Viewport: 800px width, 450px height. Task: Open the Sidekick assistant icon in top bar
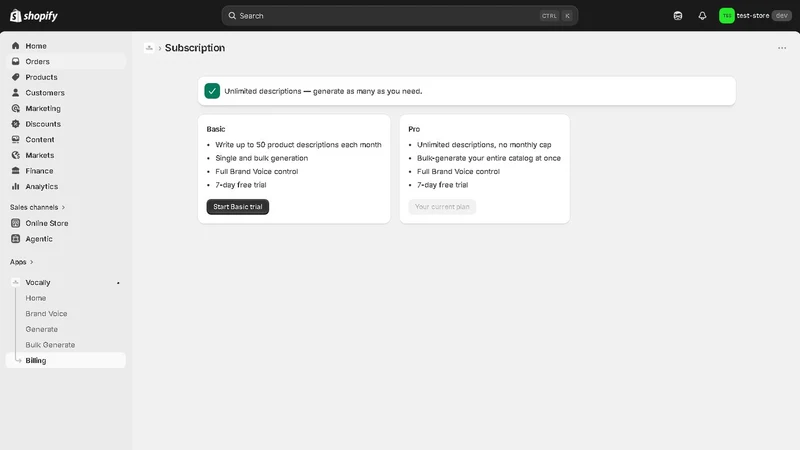click(678, 16)
